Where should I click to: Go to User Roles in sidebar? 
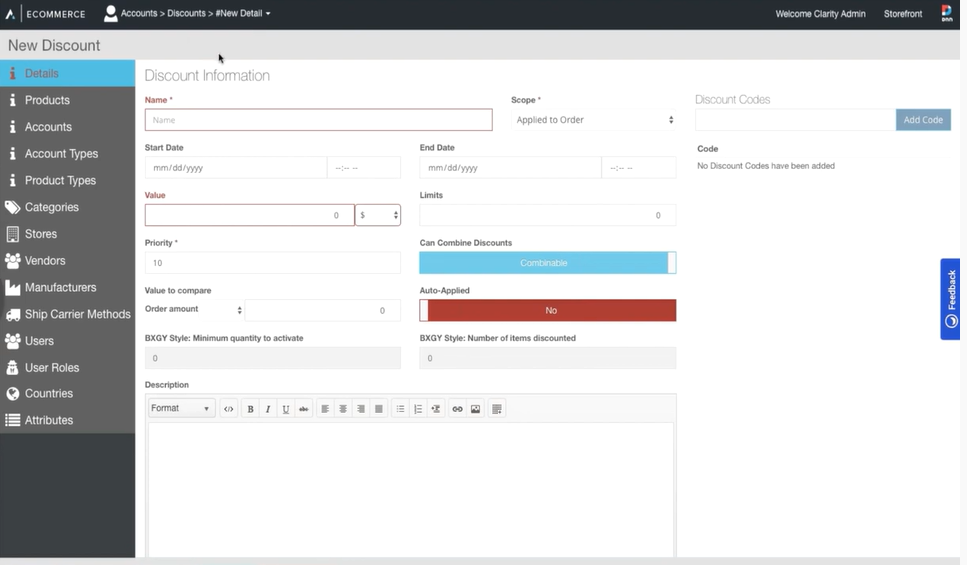(x=67, y=368)
